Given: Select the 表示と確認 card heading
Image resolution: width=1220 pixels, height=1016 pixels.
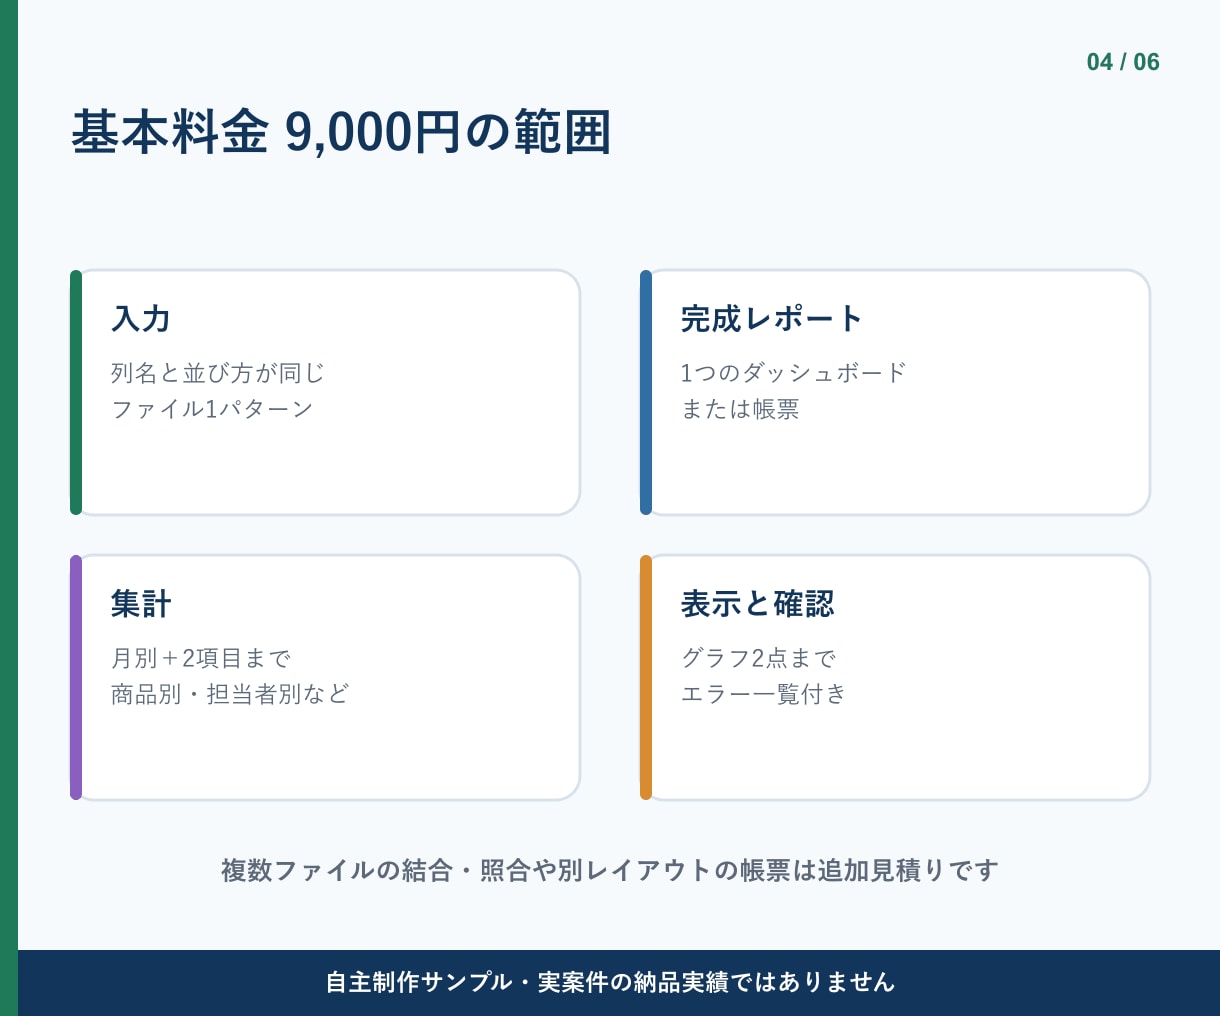Looking at the screenshot, I should pos(757,604).
